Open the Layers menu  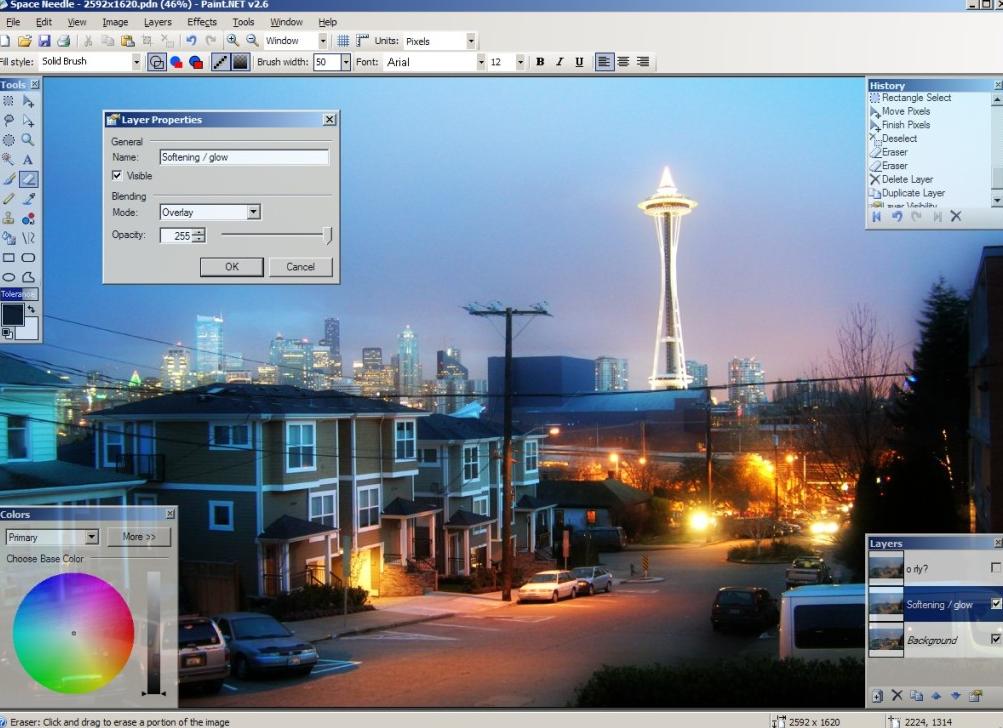point(157,22)
